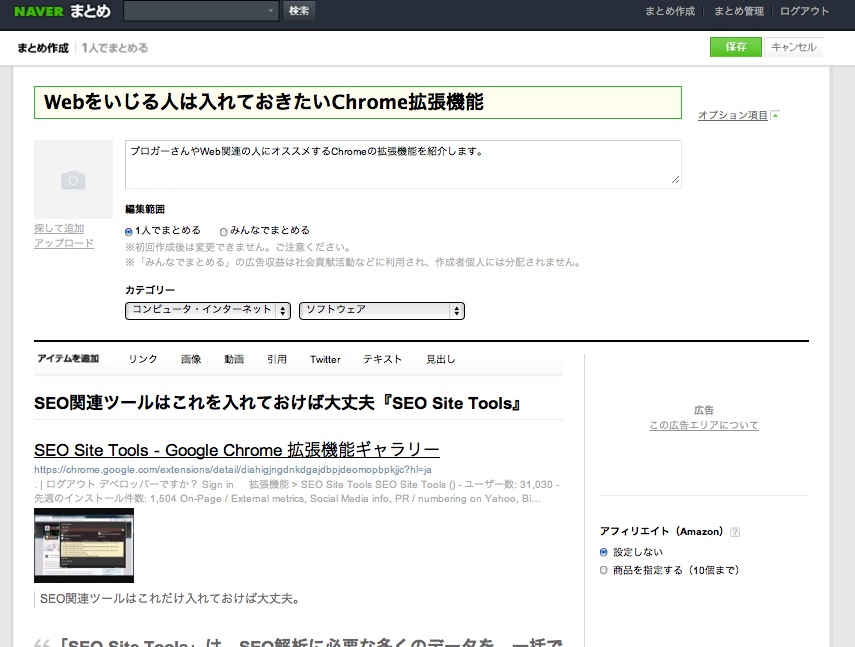This screenshot has width=855, height=647.
Task: Open まとめ作成 in top navigation
Action: pyautogui.click(x=670, y=11)
